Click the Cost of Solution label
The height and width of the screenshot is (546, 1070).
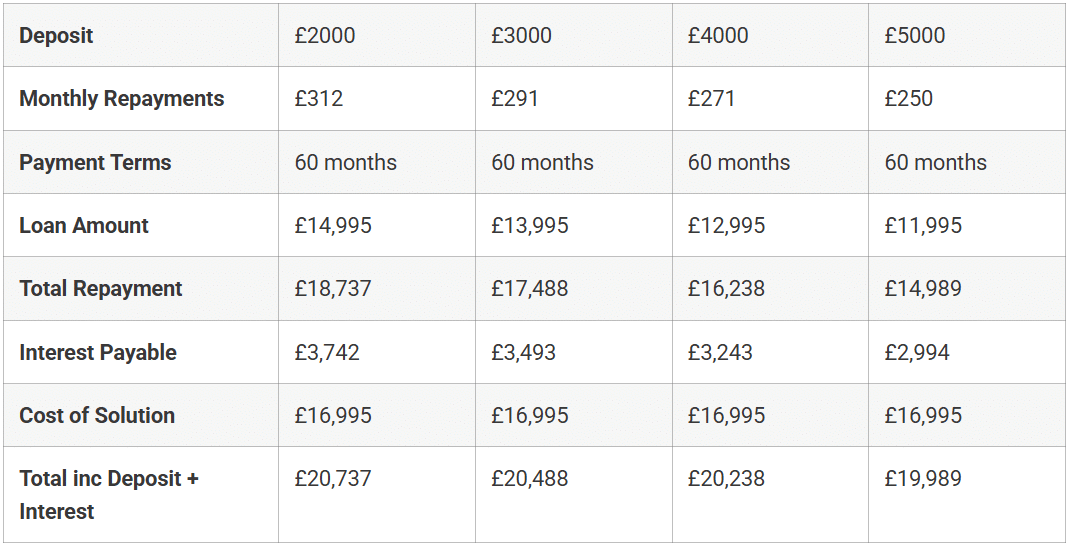97,415
